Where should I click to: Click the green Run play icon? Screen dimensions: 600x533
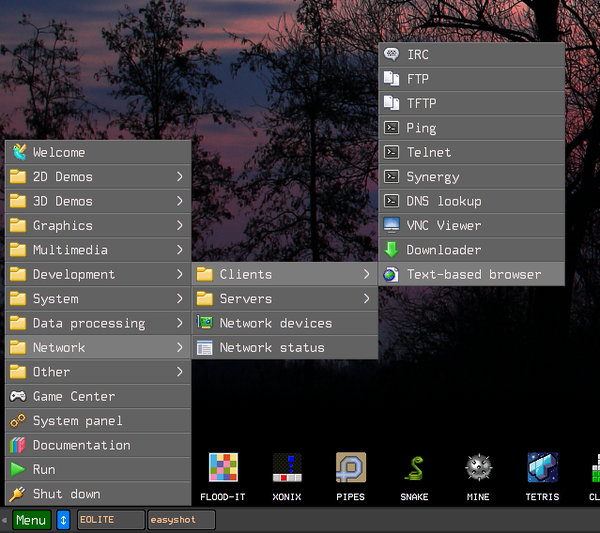[x=18, y=469]
